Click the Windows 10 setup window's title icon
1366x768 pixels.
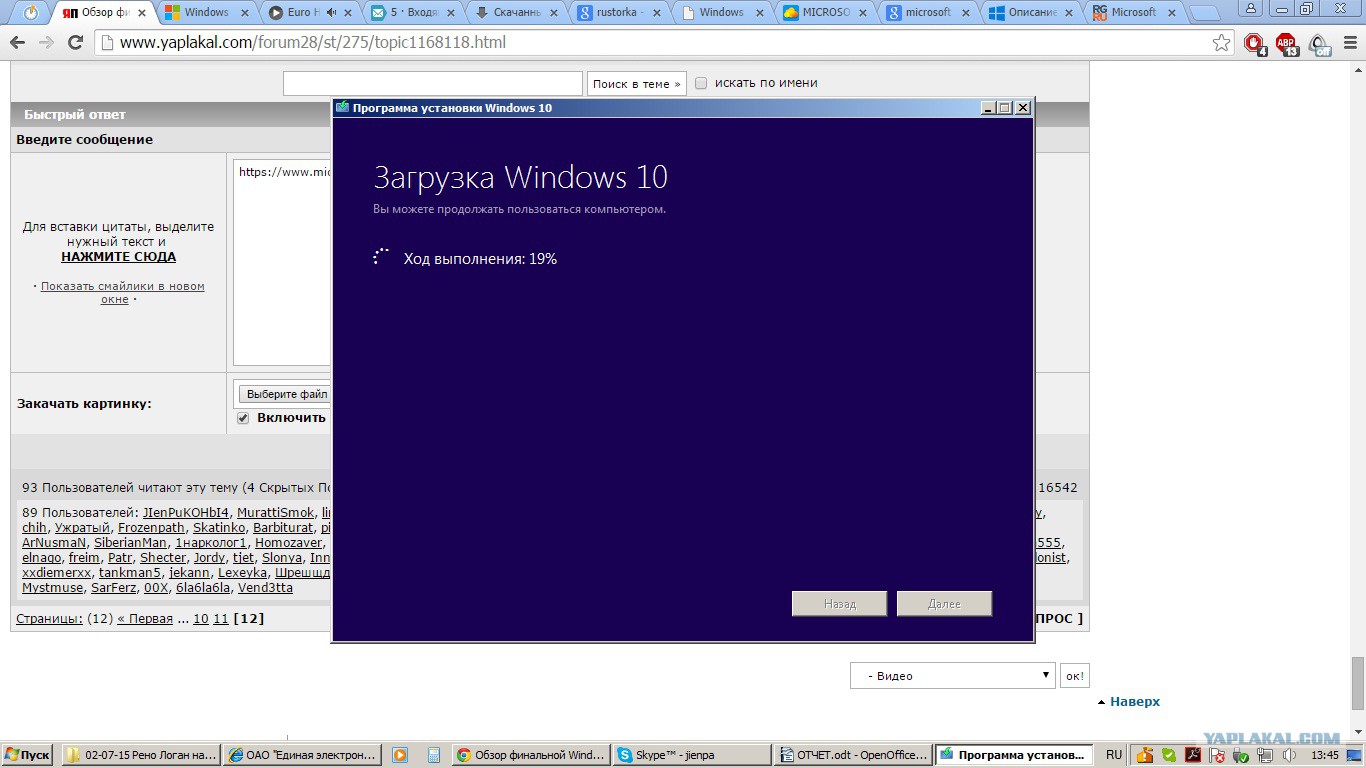tap(342, 107)
